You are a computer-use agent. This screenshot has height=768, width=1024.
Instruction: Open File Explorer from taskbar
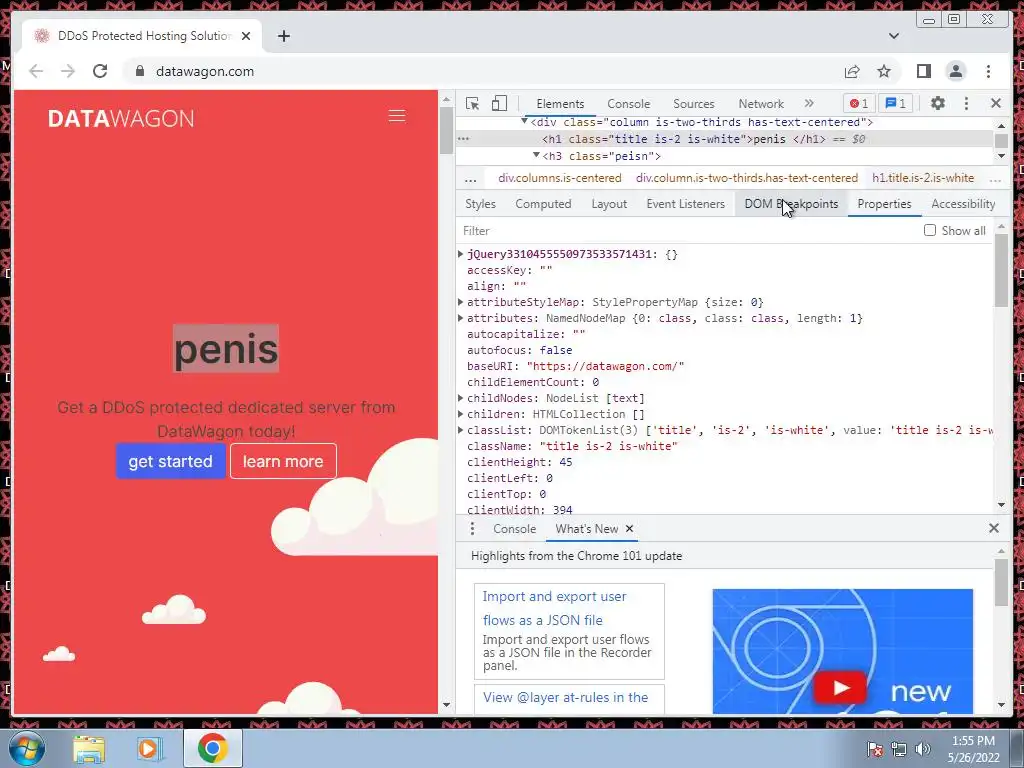89,748
